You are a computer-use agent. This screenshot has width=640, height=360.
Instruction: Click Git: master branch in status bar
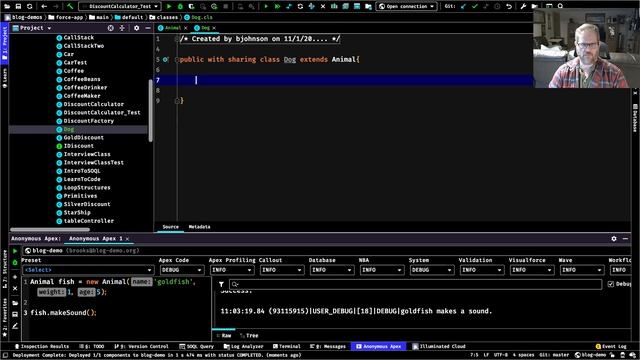coord(554,355)
